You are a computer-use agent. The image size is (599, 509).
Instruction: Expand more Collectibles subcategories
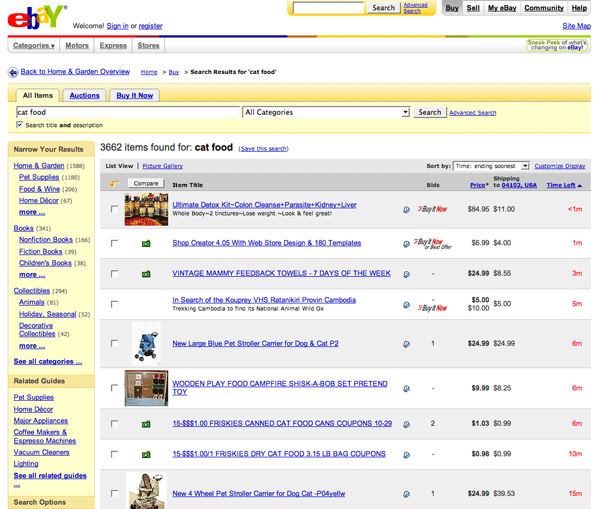click(x=32, y=346)
